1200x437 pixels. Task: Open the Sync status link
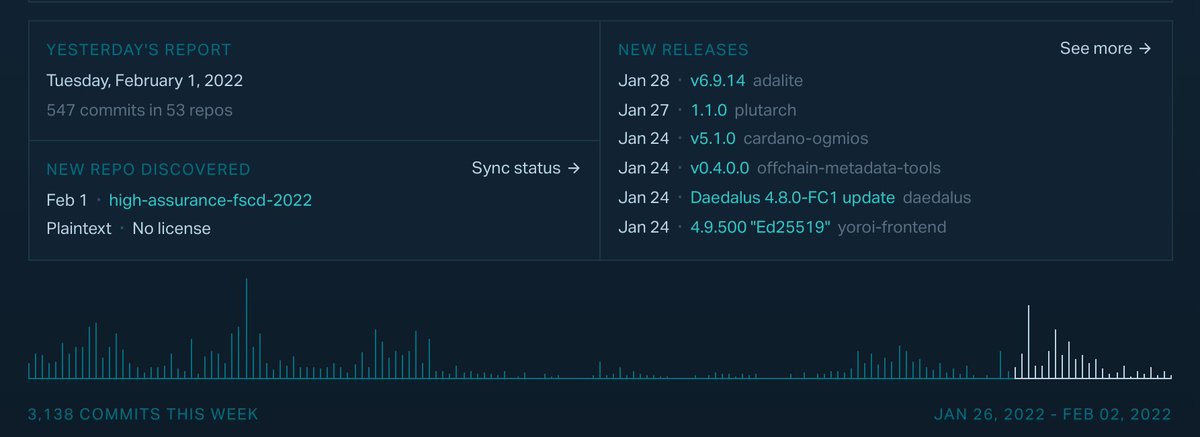(526, 168)
